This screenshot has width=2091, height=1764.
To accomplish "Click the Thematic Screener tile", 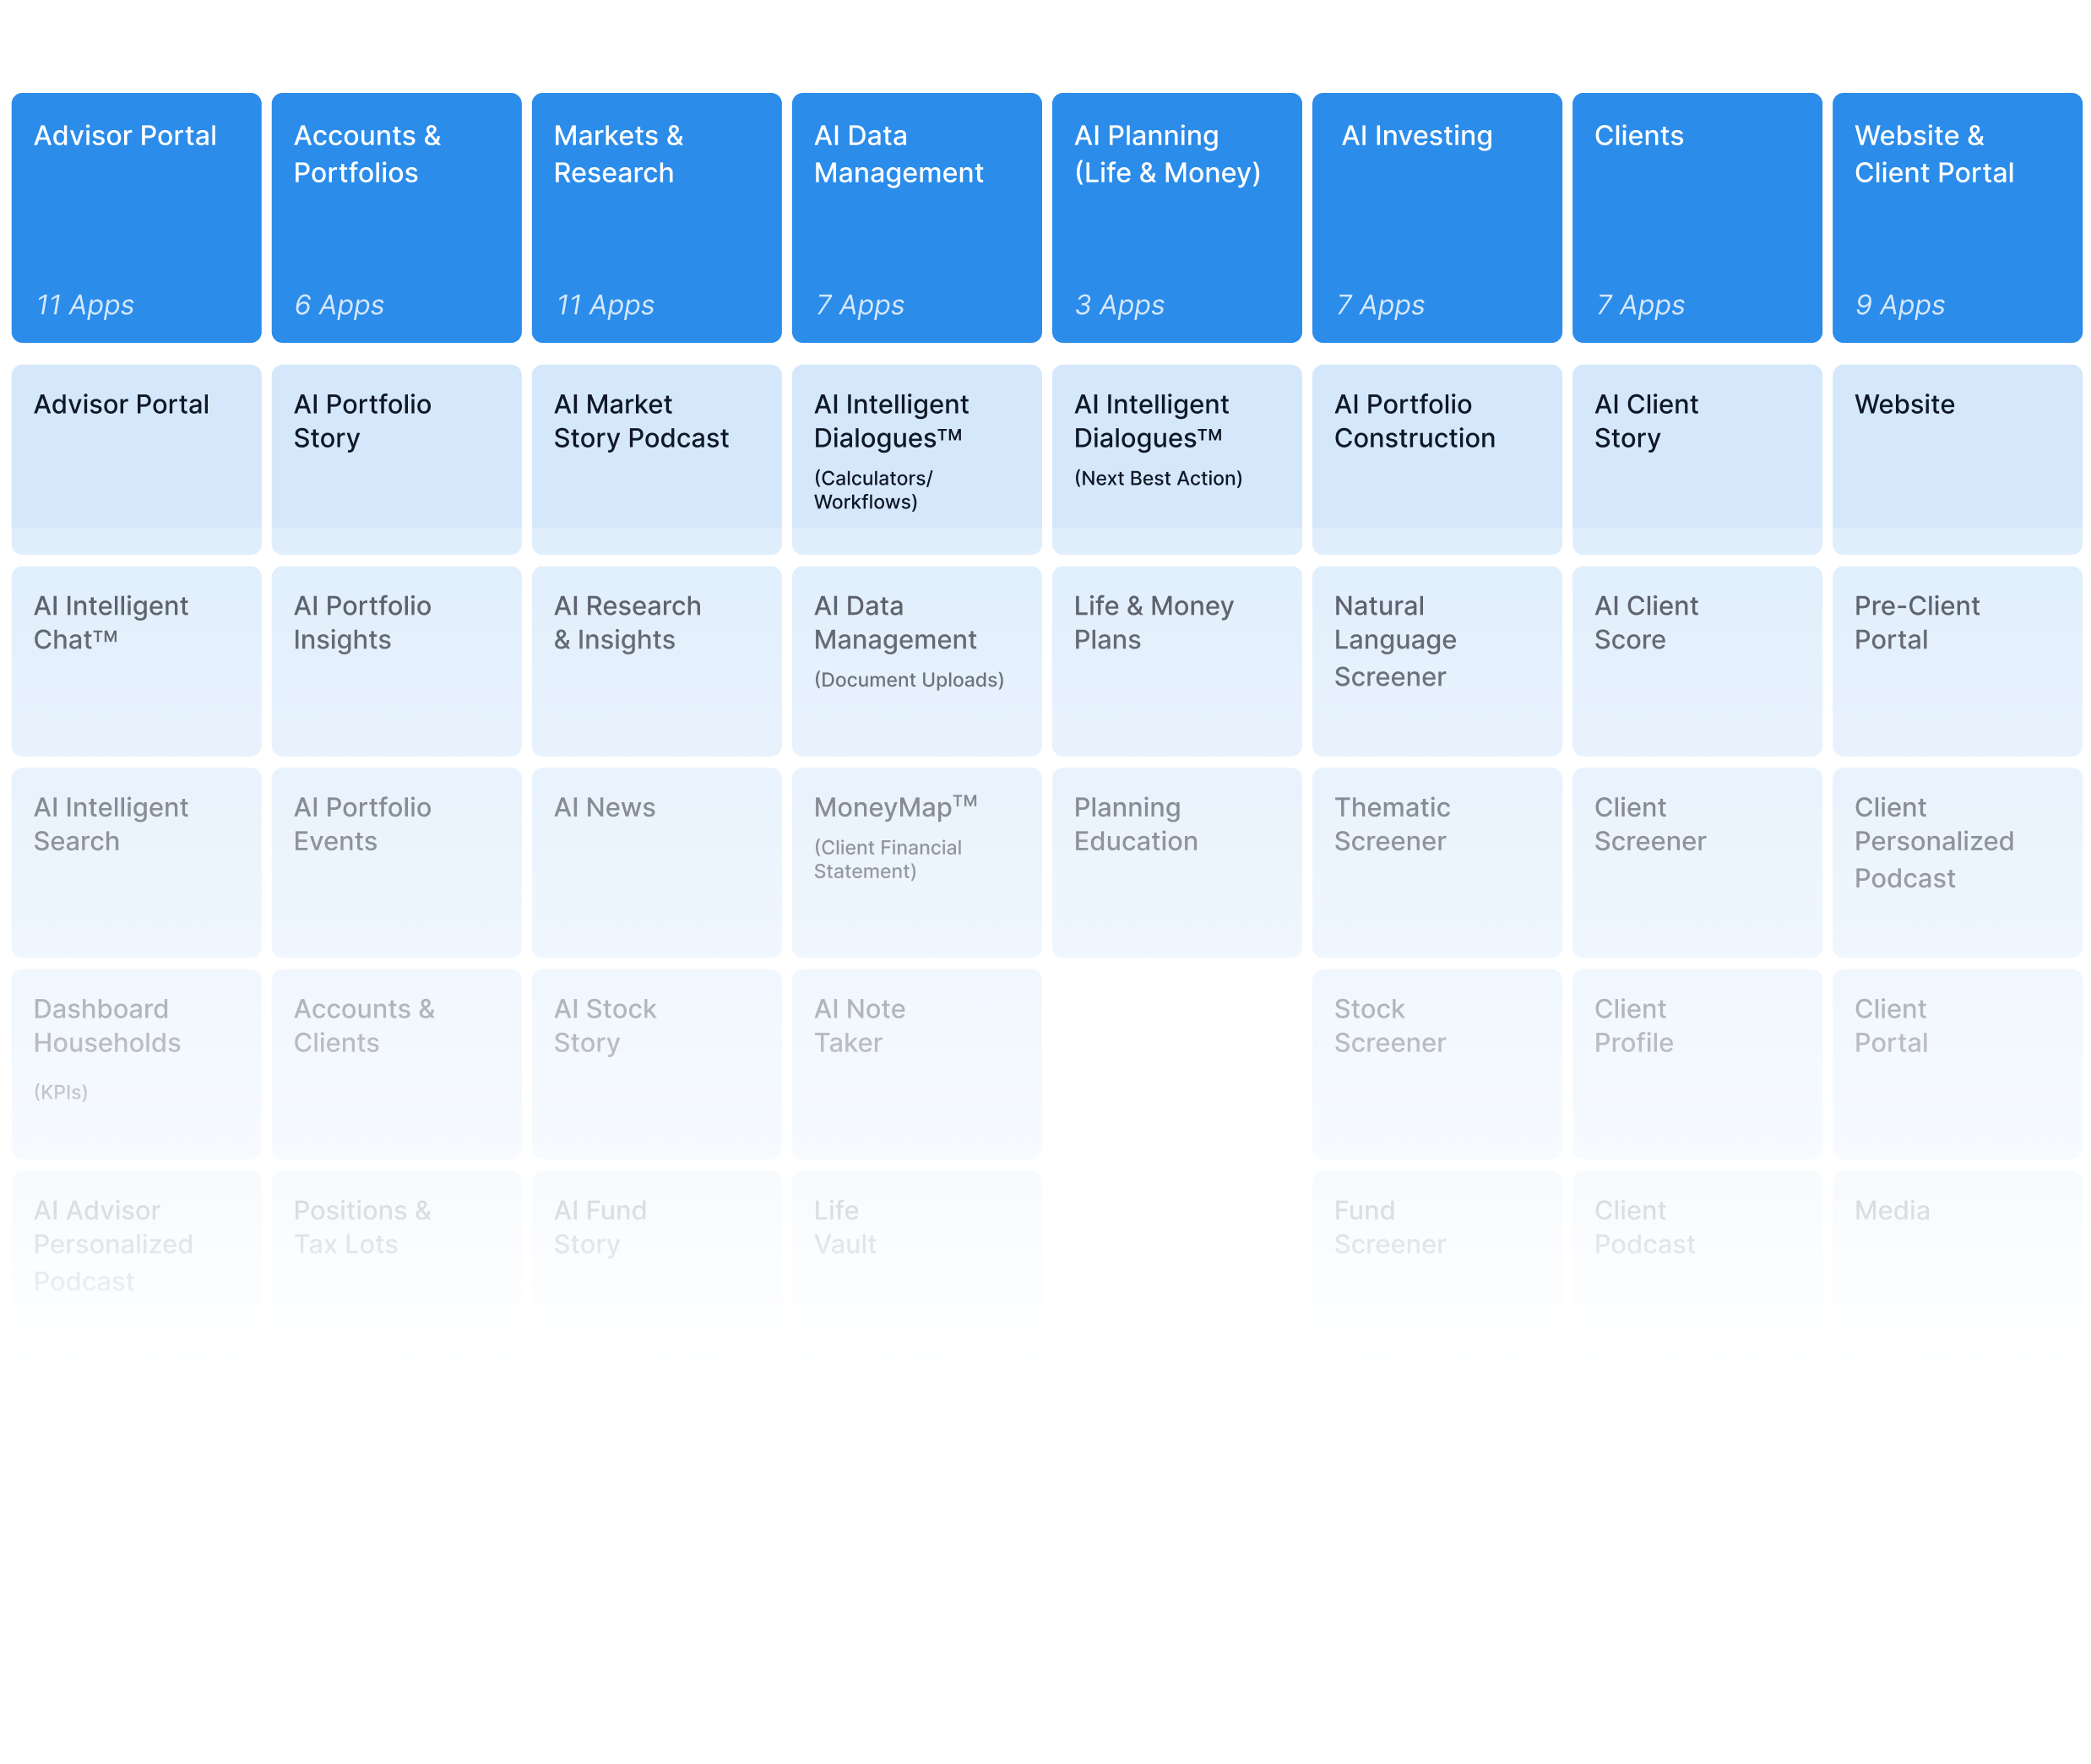I will (x=1436, y=860).
